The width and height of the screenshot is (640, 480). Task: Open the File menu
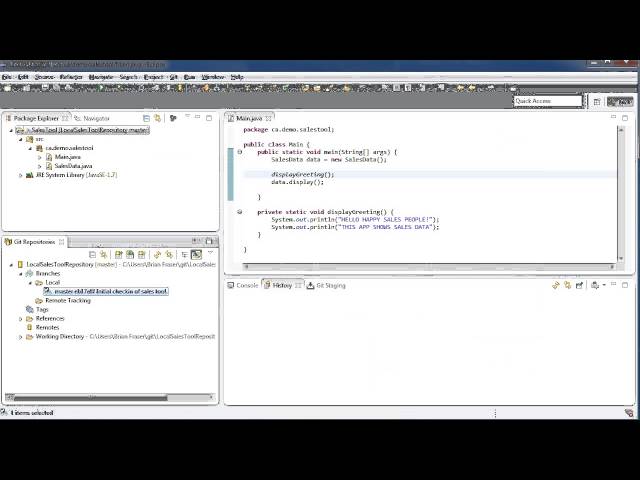coord(7,77)
